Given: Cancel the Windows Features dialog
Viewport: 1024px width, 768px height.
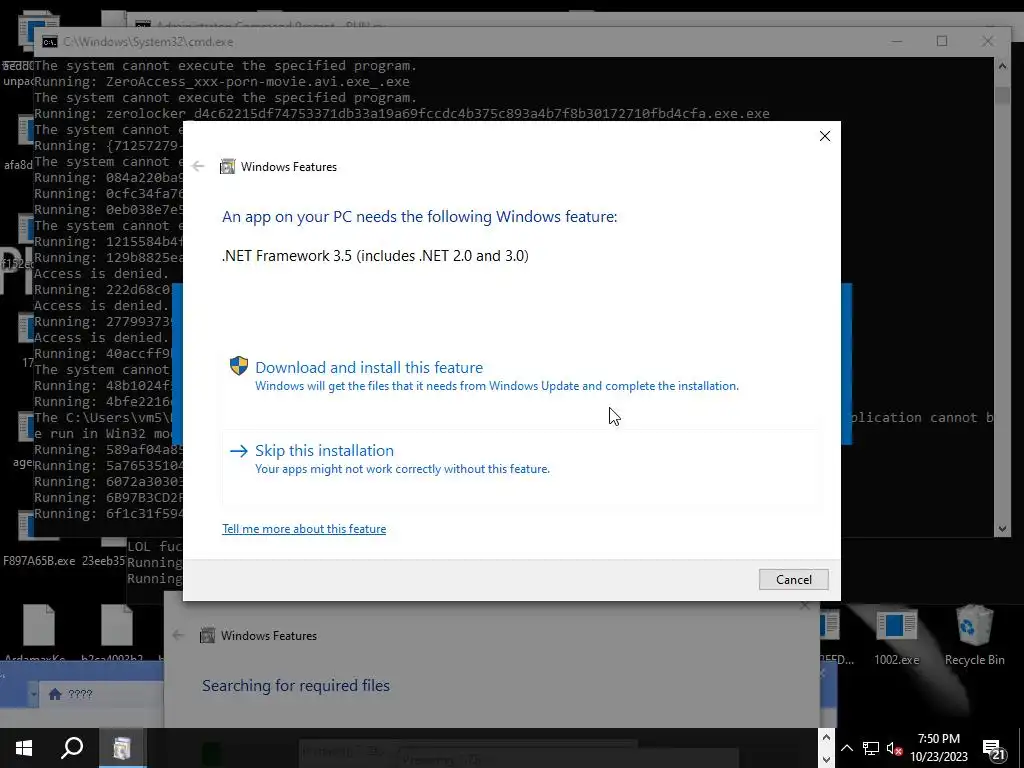Looking at the screenshot, I should 793,579.
